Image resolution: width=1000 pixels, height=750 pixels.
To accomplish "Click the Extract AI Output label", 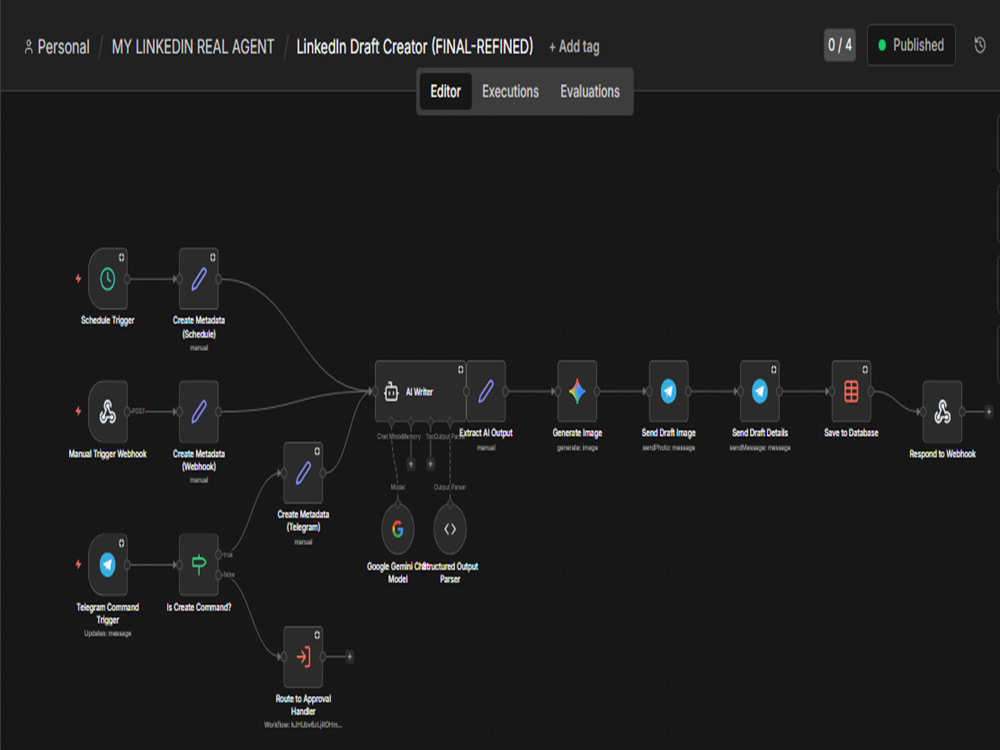I will 486,432.
